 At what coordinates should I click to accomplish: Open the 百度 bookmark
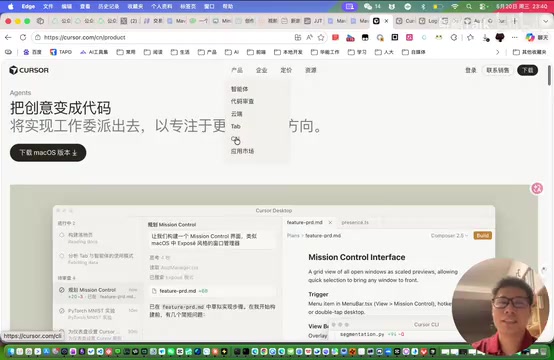coord(32,52)
